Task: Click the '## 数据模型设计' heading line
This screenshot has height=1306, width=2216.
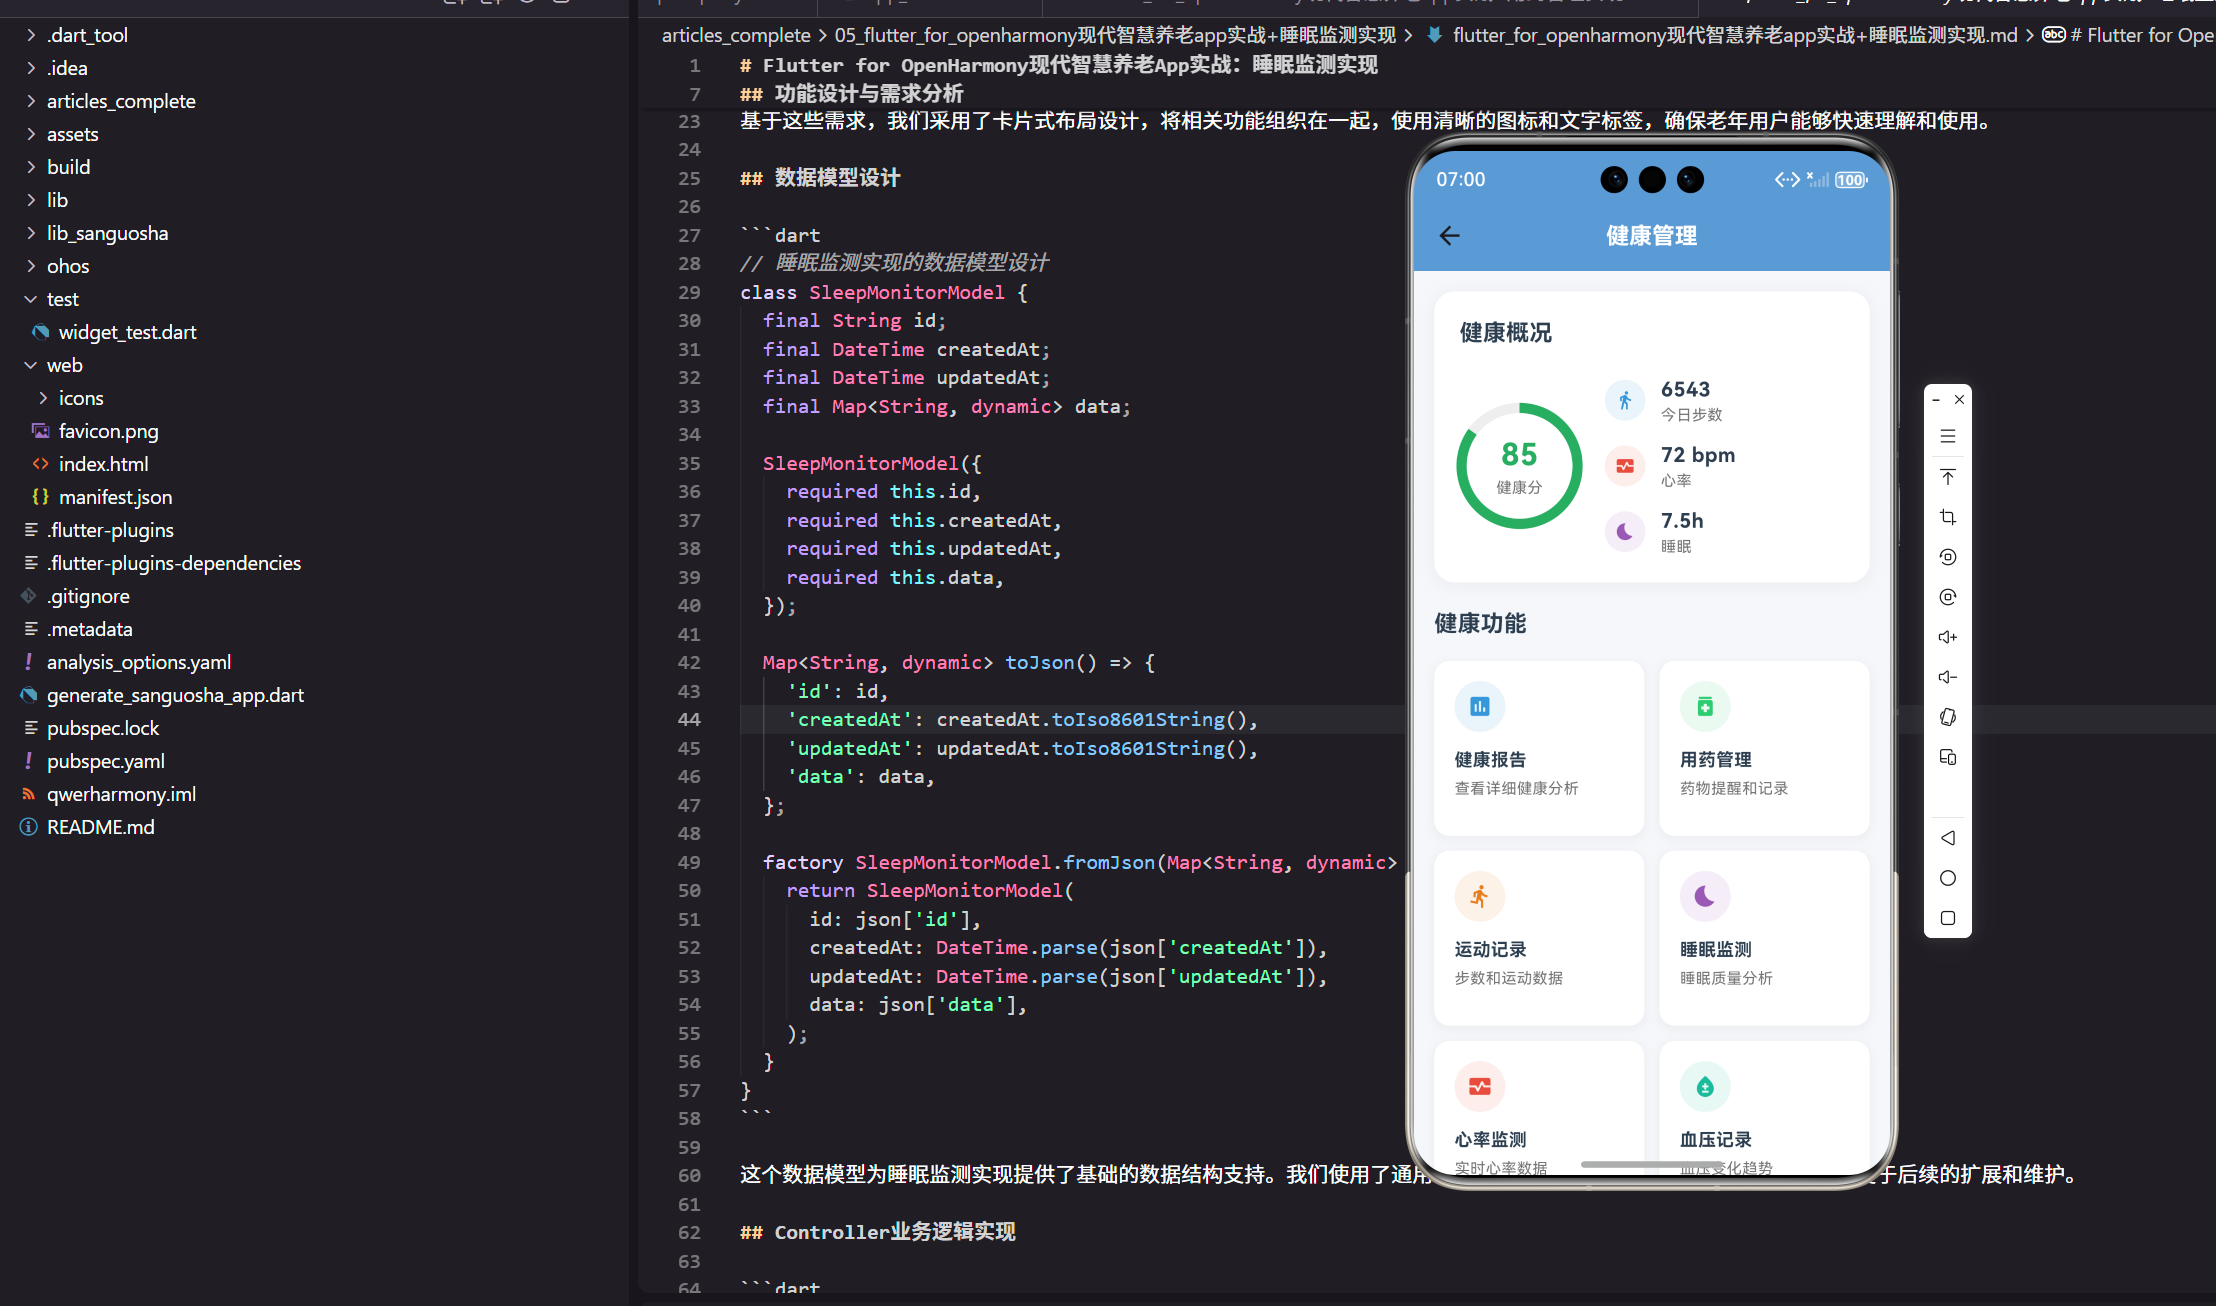Action: coord(820,178)
